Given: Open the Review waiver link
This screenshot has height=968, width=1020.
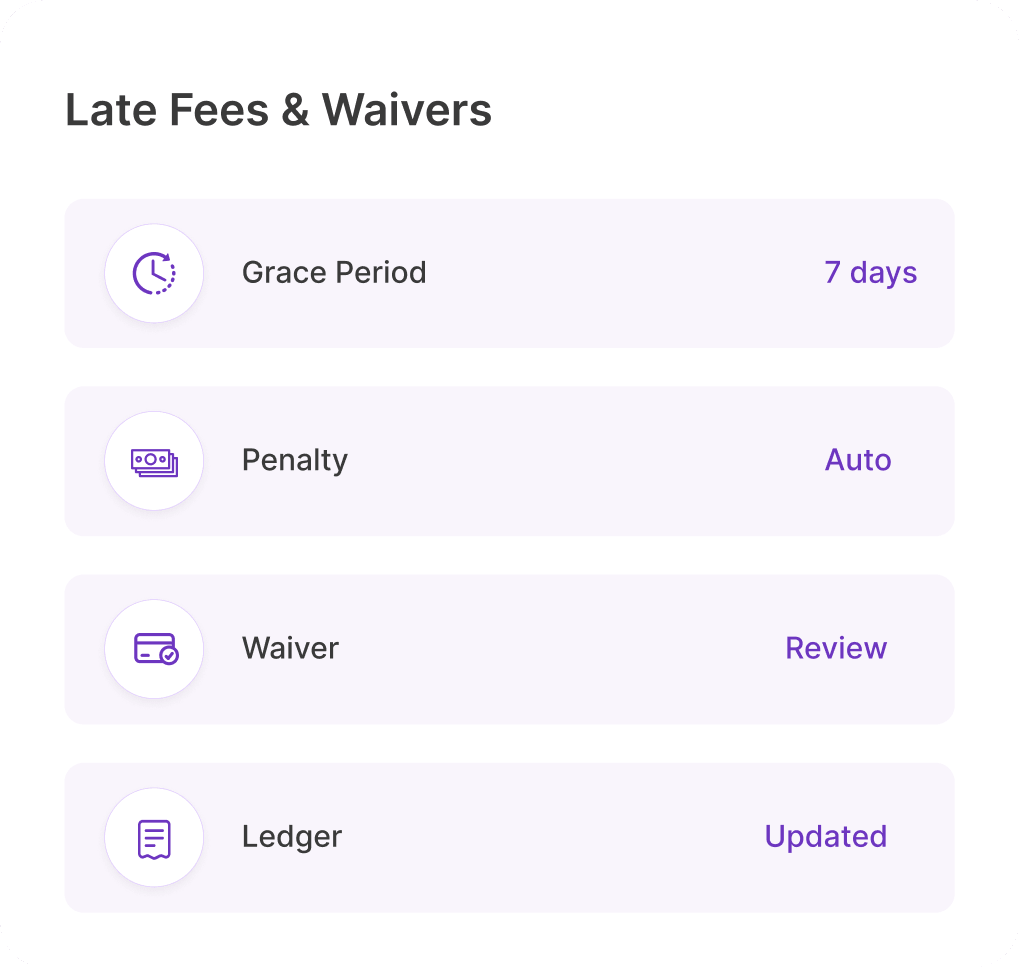Looking at the screenshot, I should pyautogui.click(x=836, y=649).
